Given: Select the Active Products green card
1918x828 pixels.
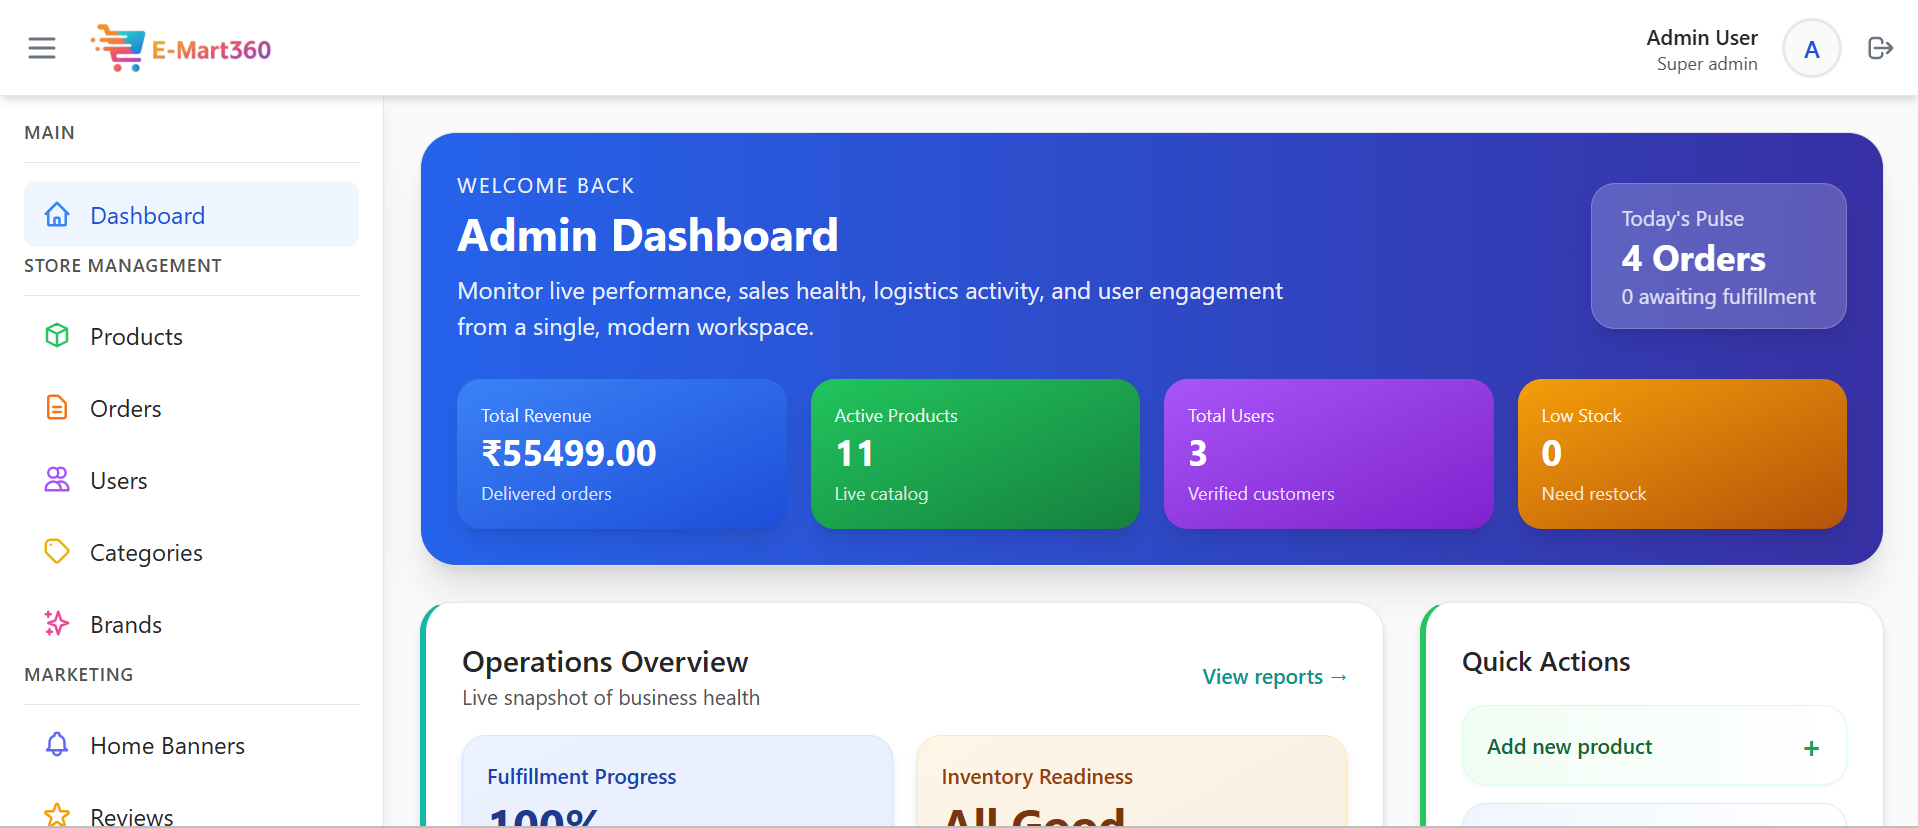Looking at the screenshot, I should 975,454.
